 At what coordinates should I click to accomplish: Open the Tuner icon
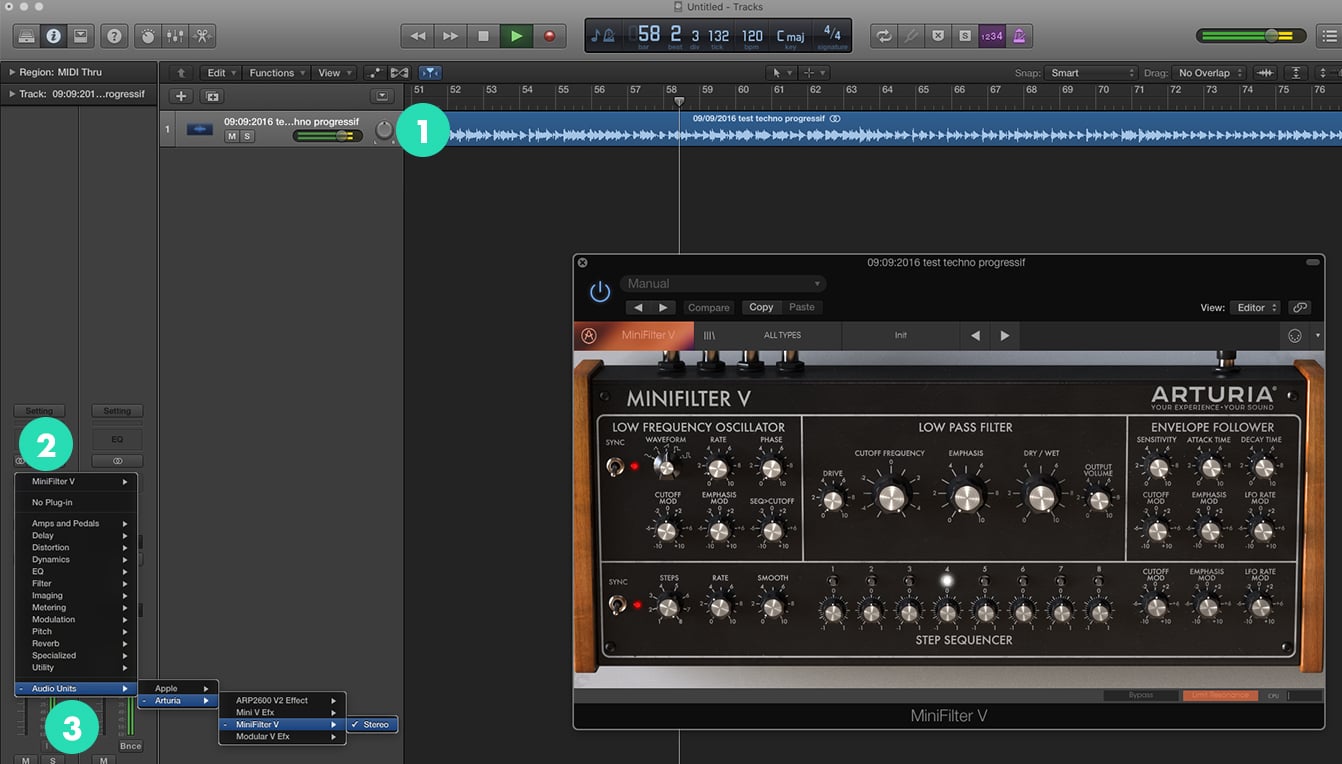911,36
